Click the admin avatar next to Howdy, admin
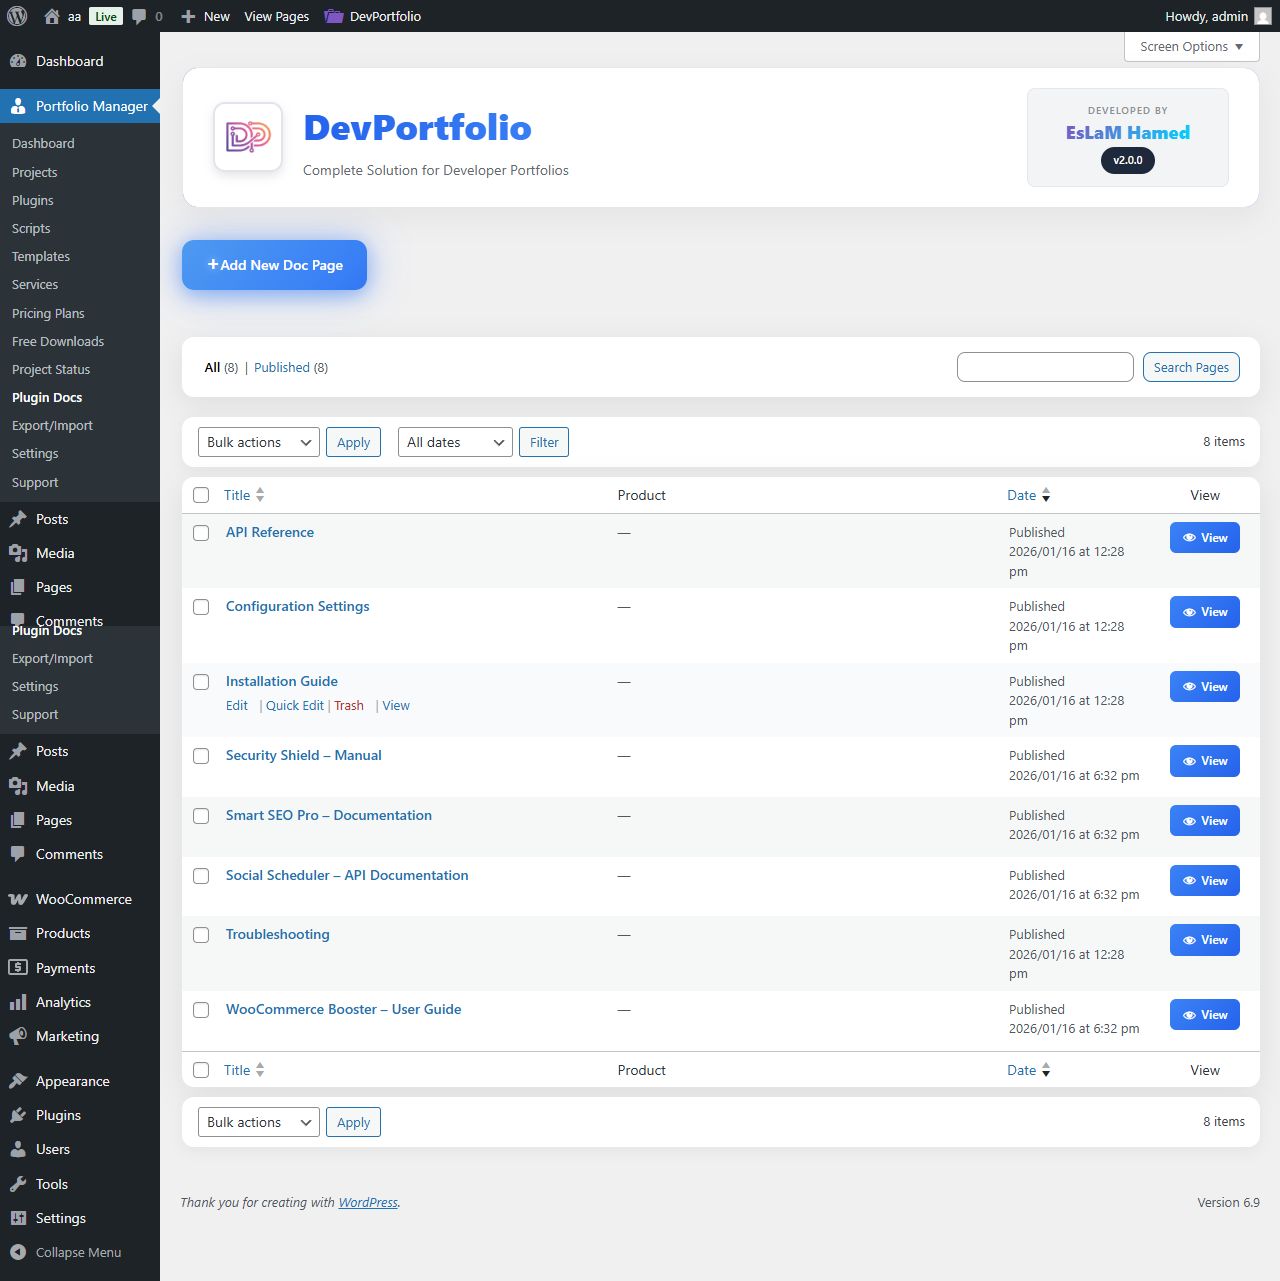1280x1281 pixels. [1263, 16]
